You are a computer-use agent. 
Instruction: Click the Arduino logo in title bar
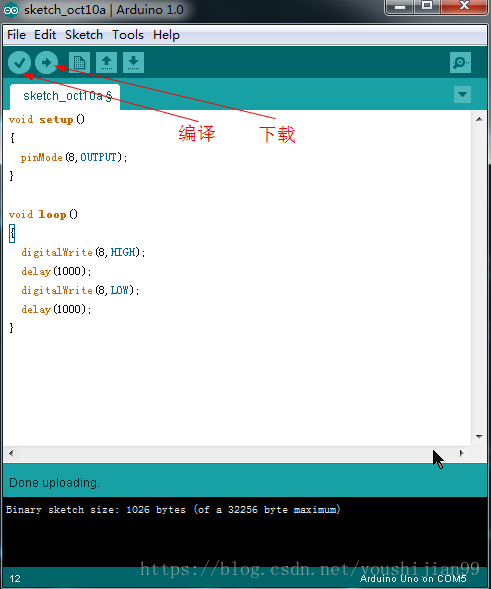coord(11,10)
